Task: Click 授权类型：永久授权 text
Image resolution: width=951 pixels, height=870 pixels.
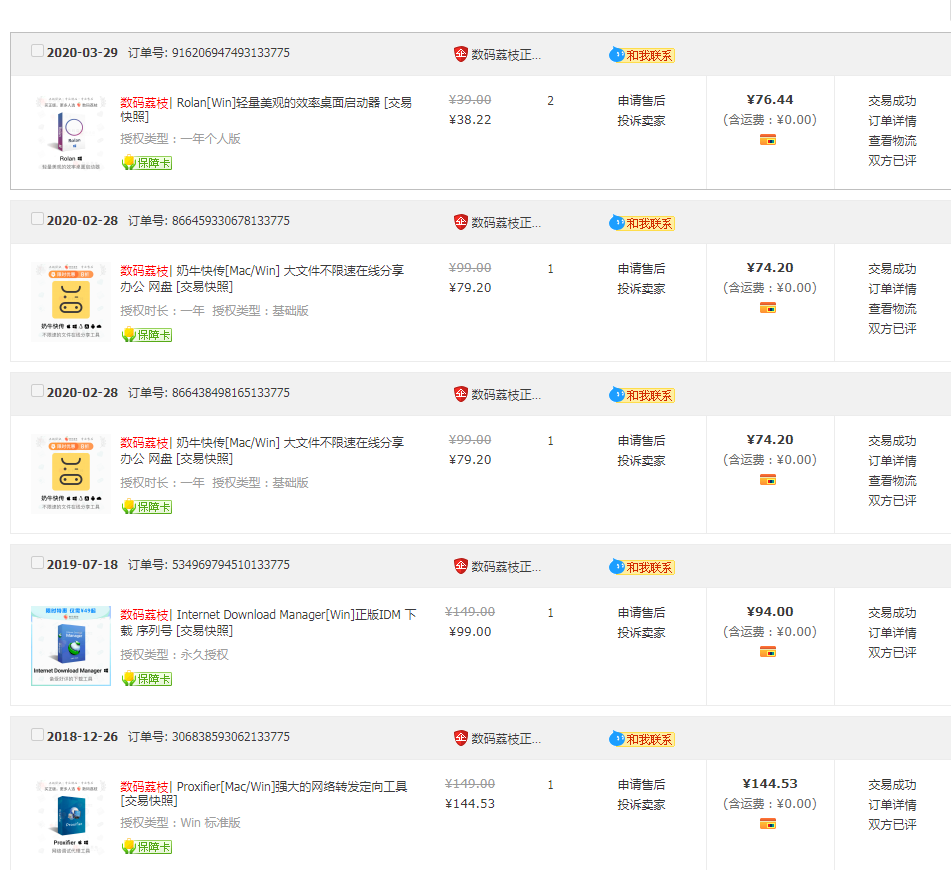Action: (174, 655)
